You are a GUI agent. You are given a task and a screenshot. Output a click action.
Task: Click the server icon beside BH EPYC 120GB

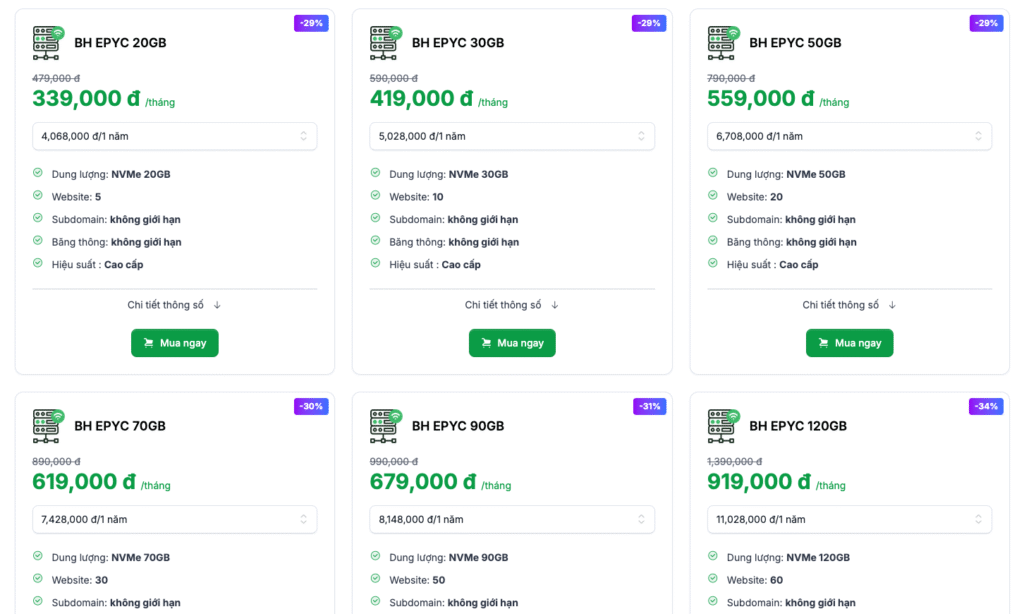click(723, 426)
